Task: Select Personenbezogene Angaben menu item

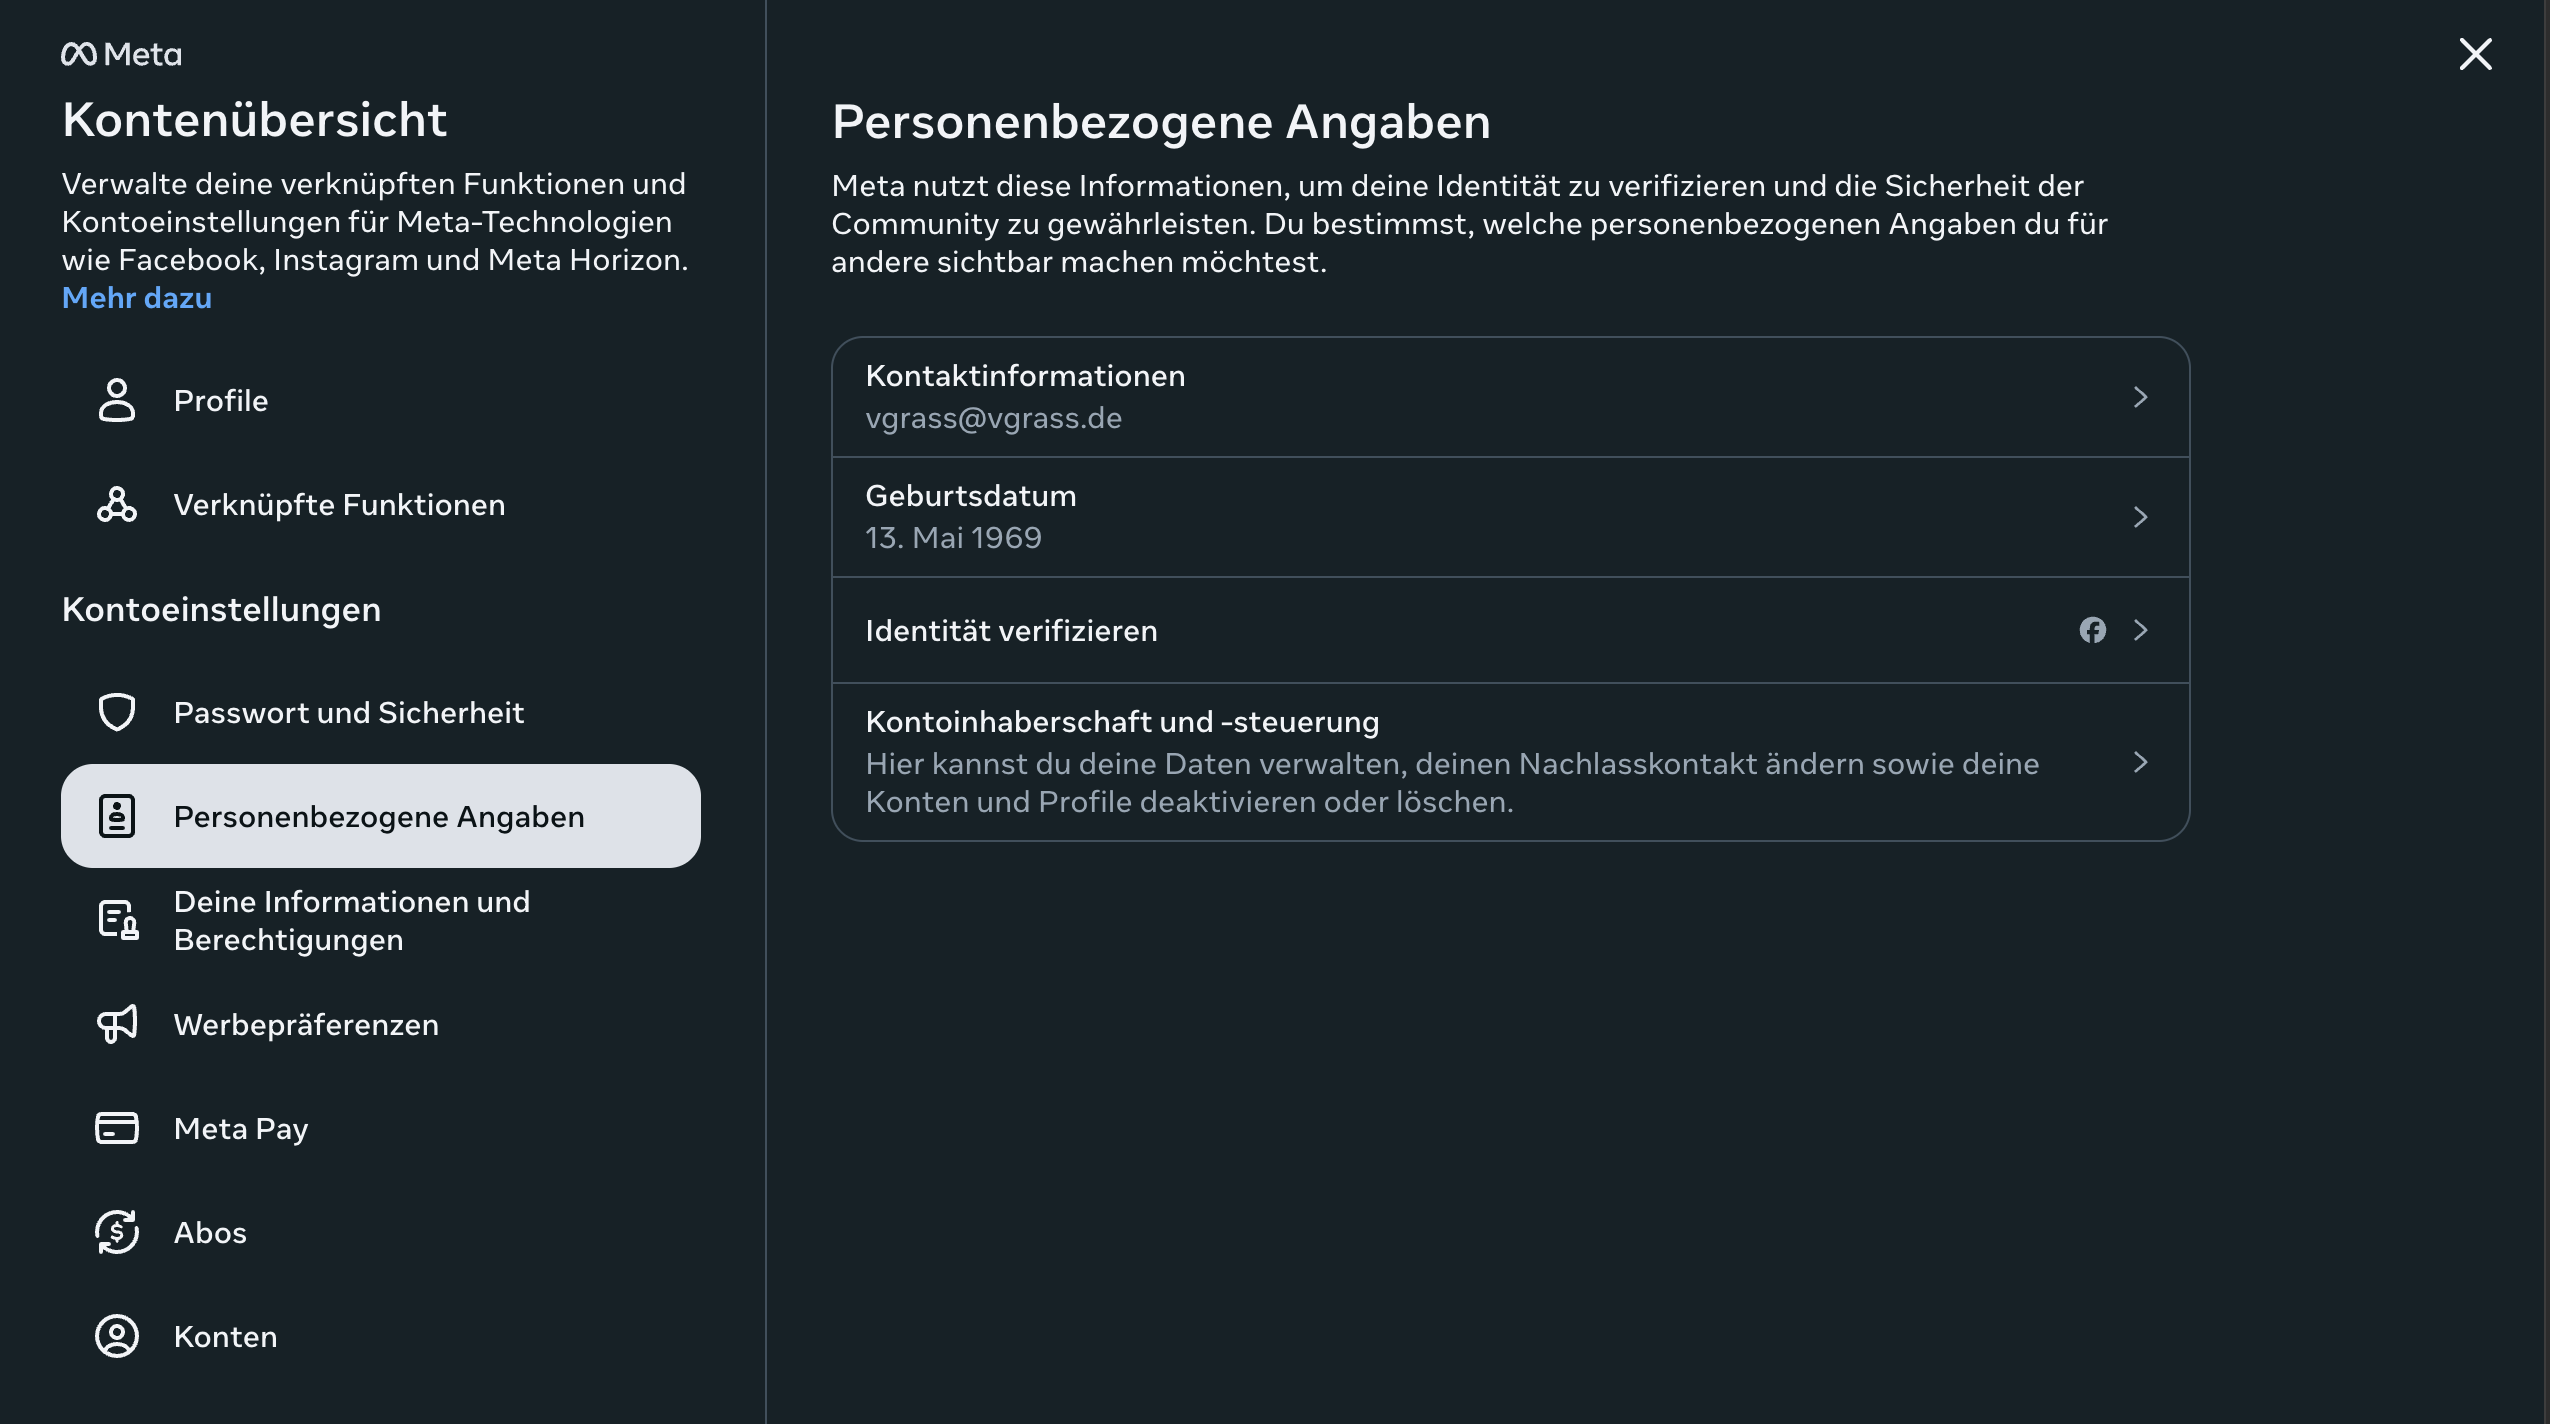Action: pyautogui.click(x=380, y=816)
